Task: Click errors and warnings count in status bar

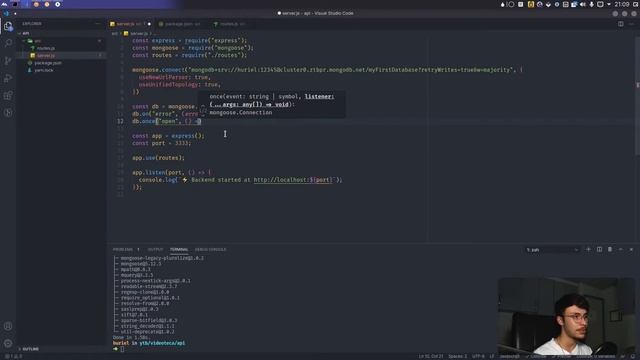Action: point(13,356)
